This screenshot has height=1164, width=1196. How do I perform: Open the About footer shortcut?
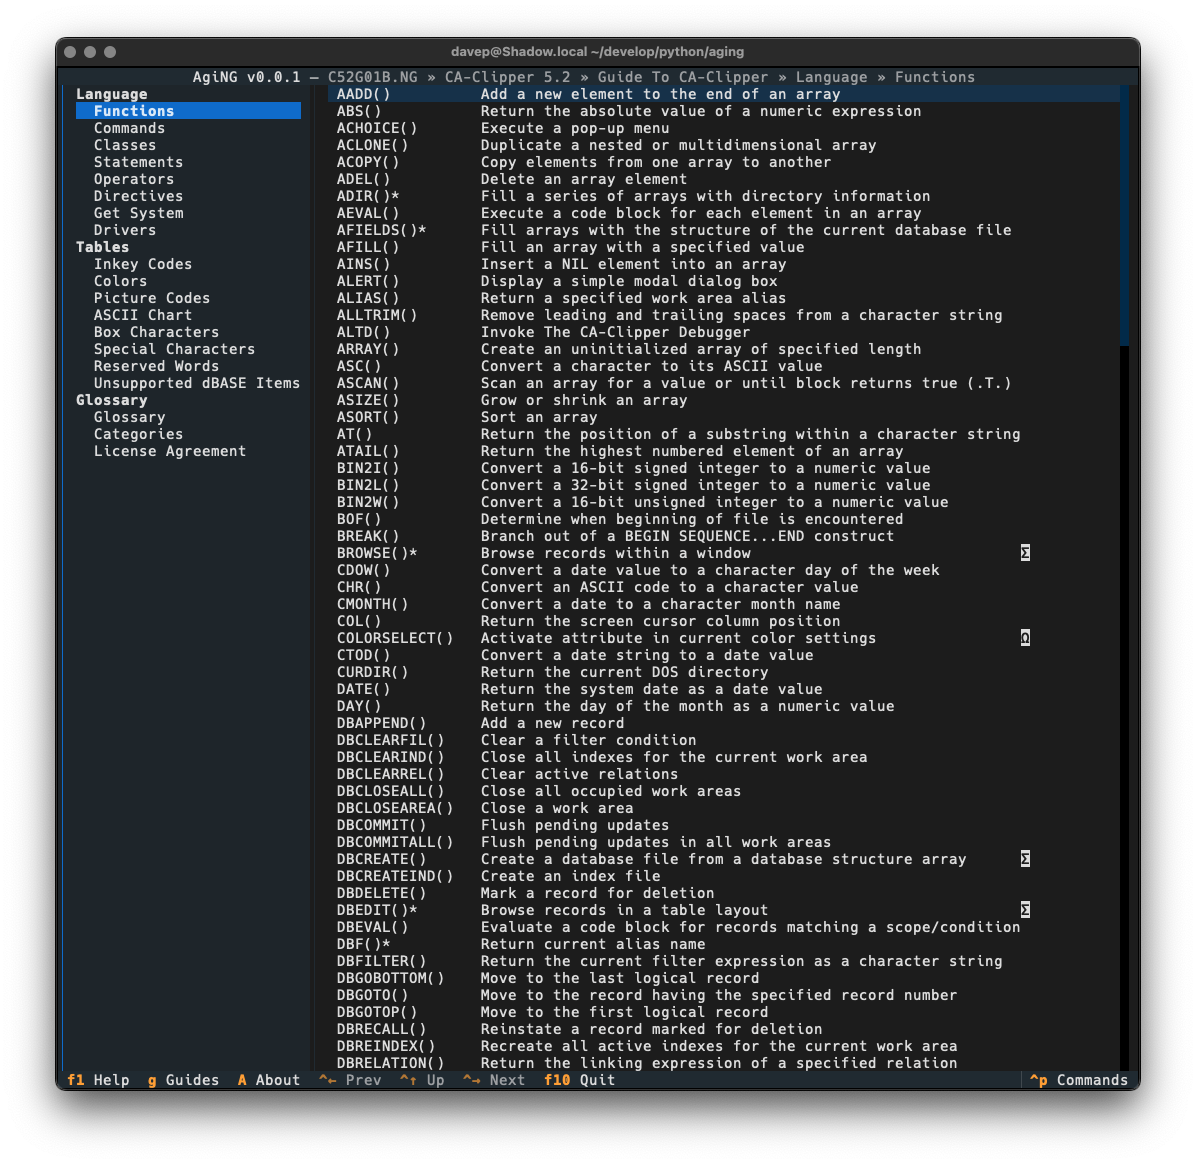268,1080
